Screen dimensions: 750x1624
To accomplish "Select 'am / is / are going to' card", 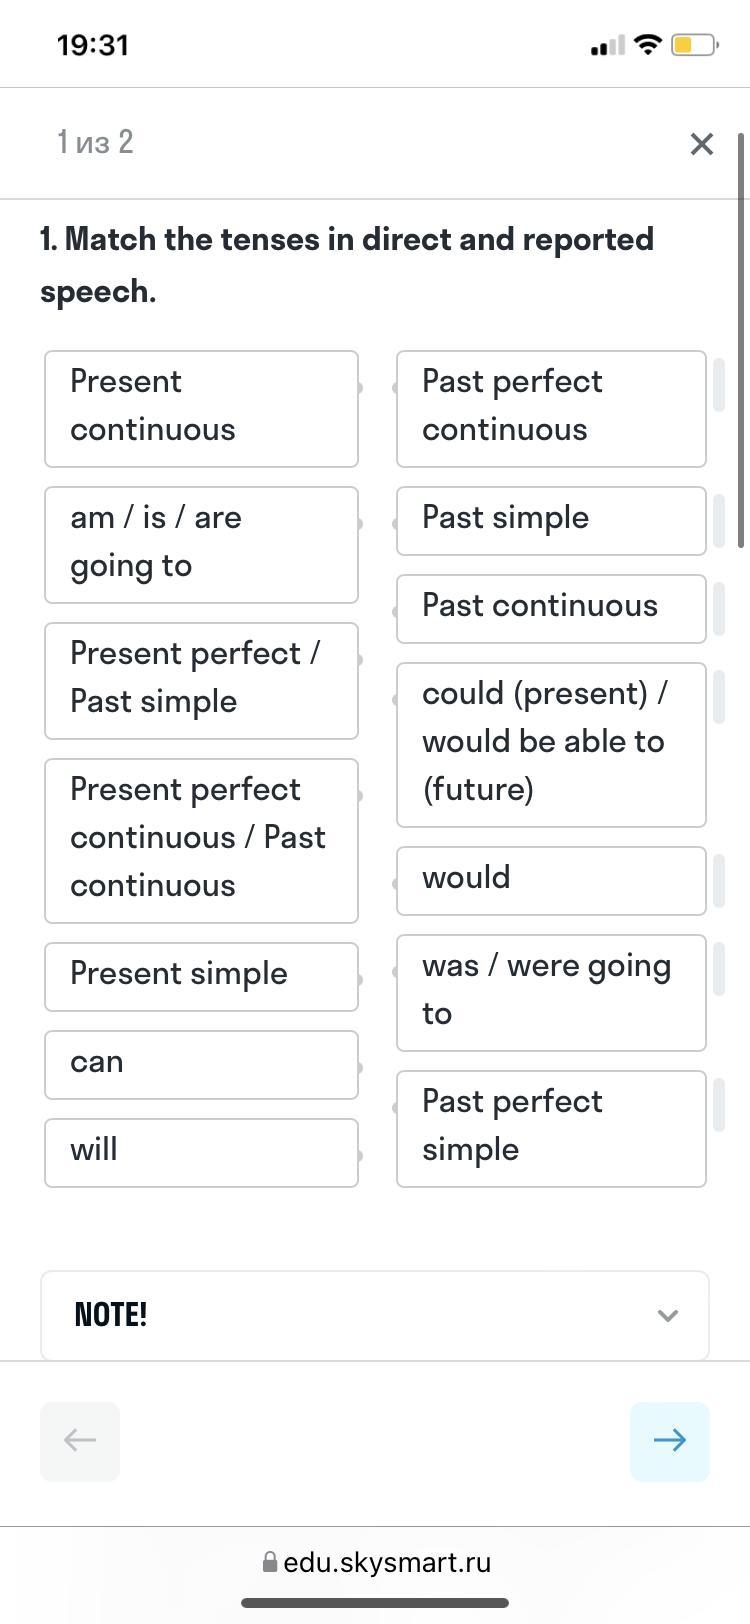I will click(201, 544).
